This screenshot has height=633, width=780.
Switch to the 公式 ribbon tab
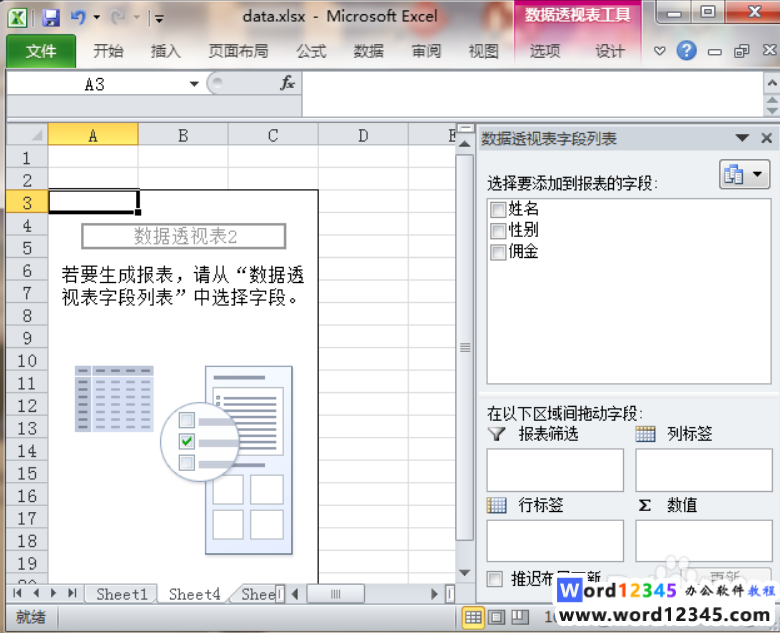click(311, 51)
